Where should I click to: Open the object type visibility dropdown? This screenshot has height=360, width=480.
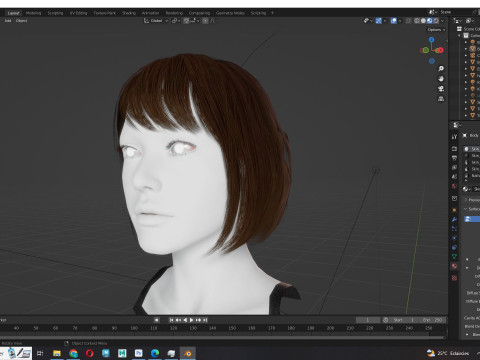pos(368,21)
